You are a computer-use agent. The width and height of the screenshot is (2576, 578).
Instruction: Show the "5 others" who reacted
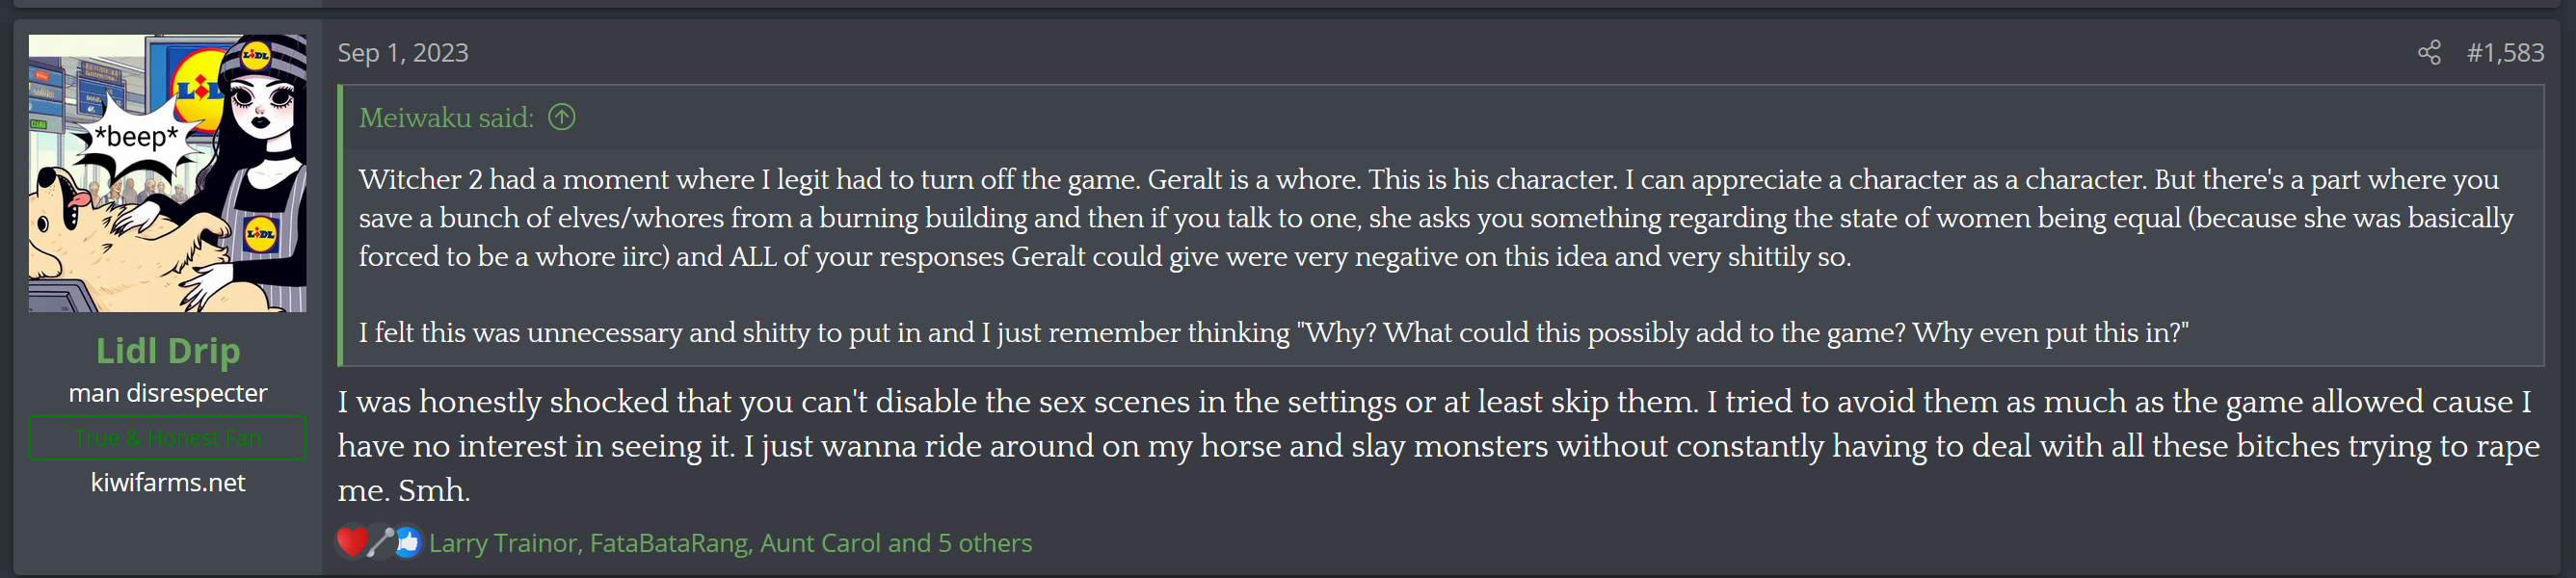click(984, 543)
